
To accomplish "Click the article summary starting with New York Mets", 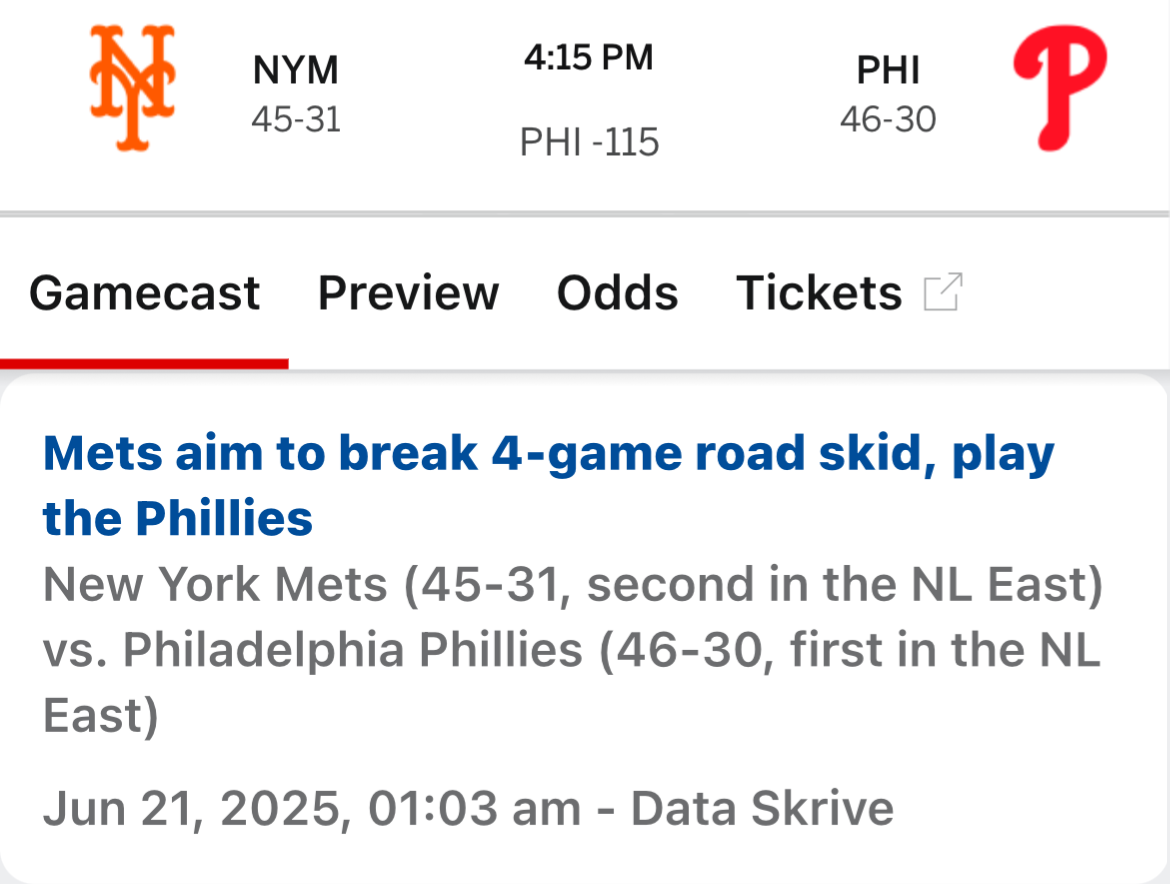I will coord(570,650).
